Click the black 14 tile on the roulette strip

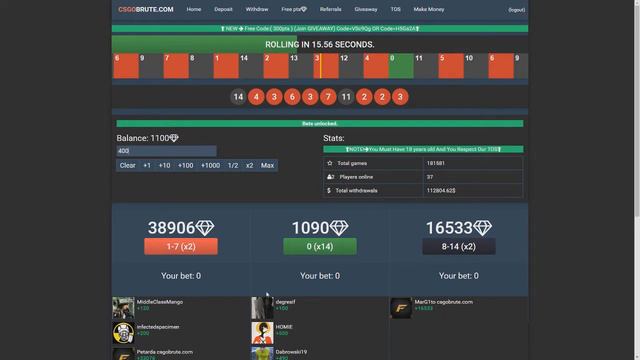(x=251, y=66)
